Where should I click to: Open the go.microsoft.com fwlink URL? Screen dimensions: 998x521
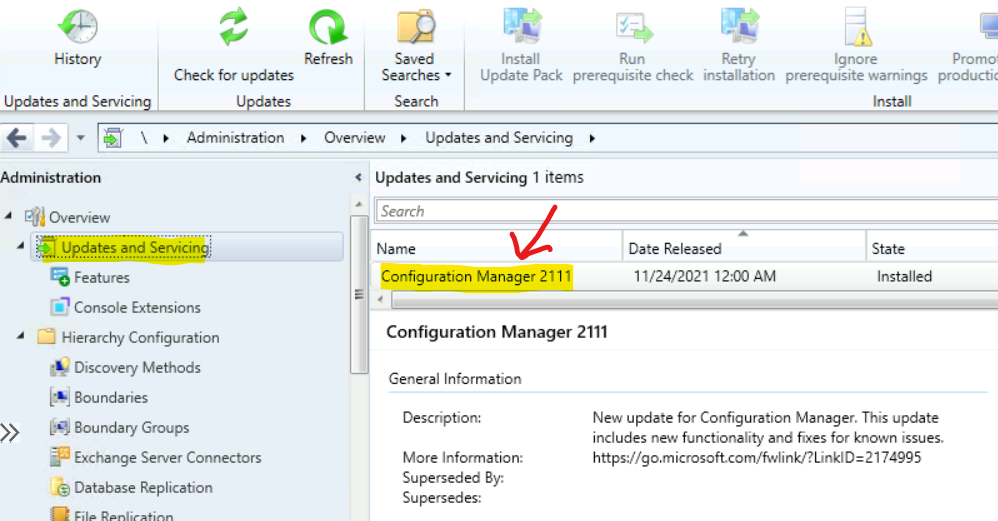757,458
